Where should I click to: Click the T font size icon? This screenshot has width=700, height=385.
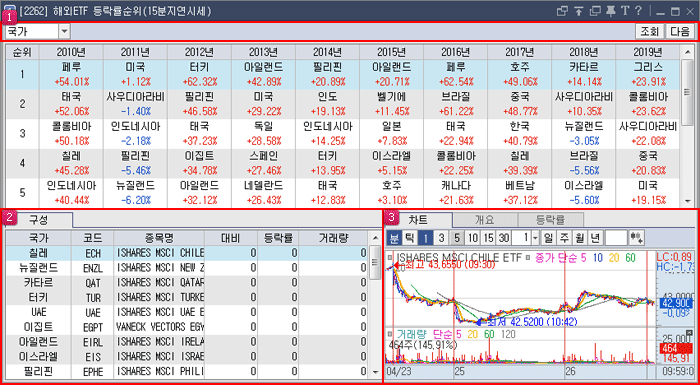pos(625,11)
